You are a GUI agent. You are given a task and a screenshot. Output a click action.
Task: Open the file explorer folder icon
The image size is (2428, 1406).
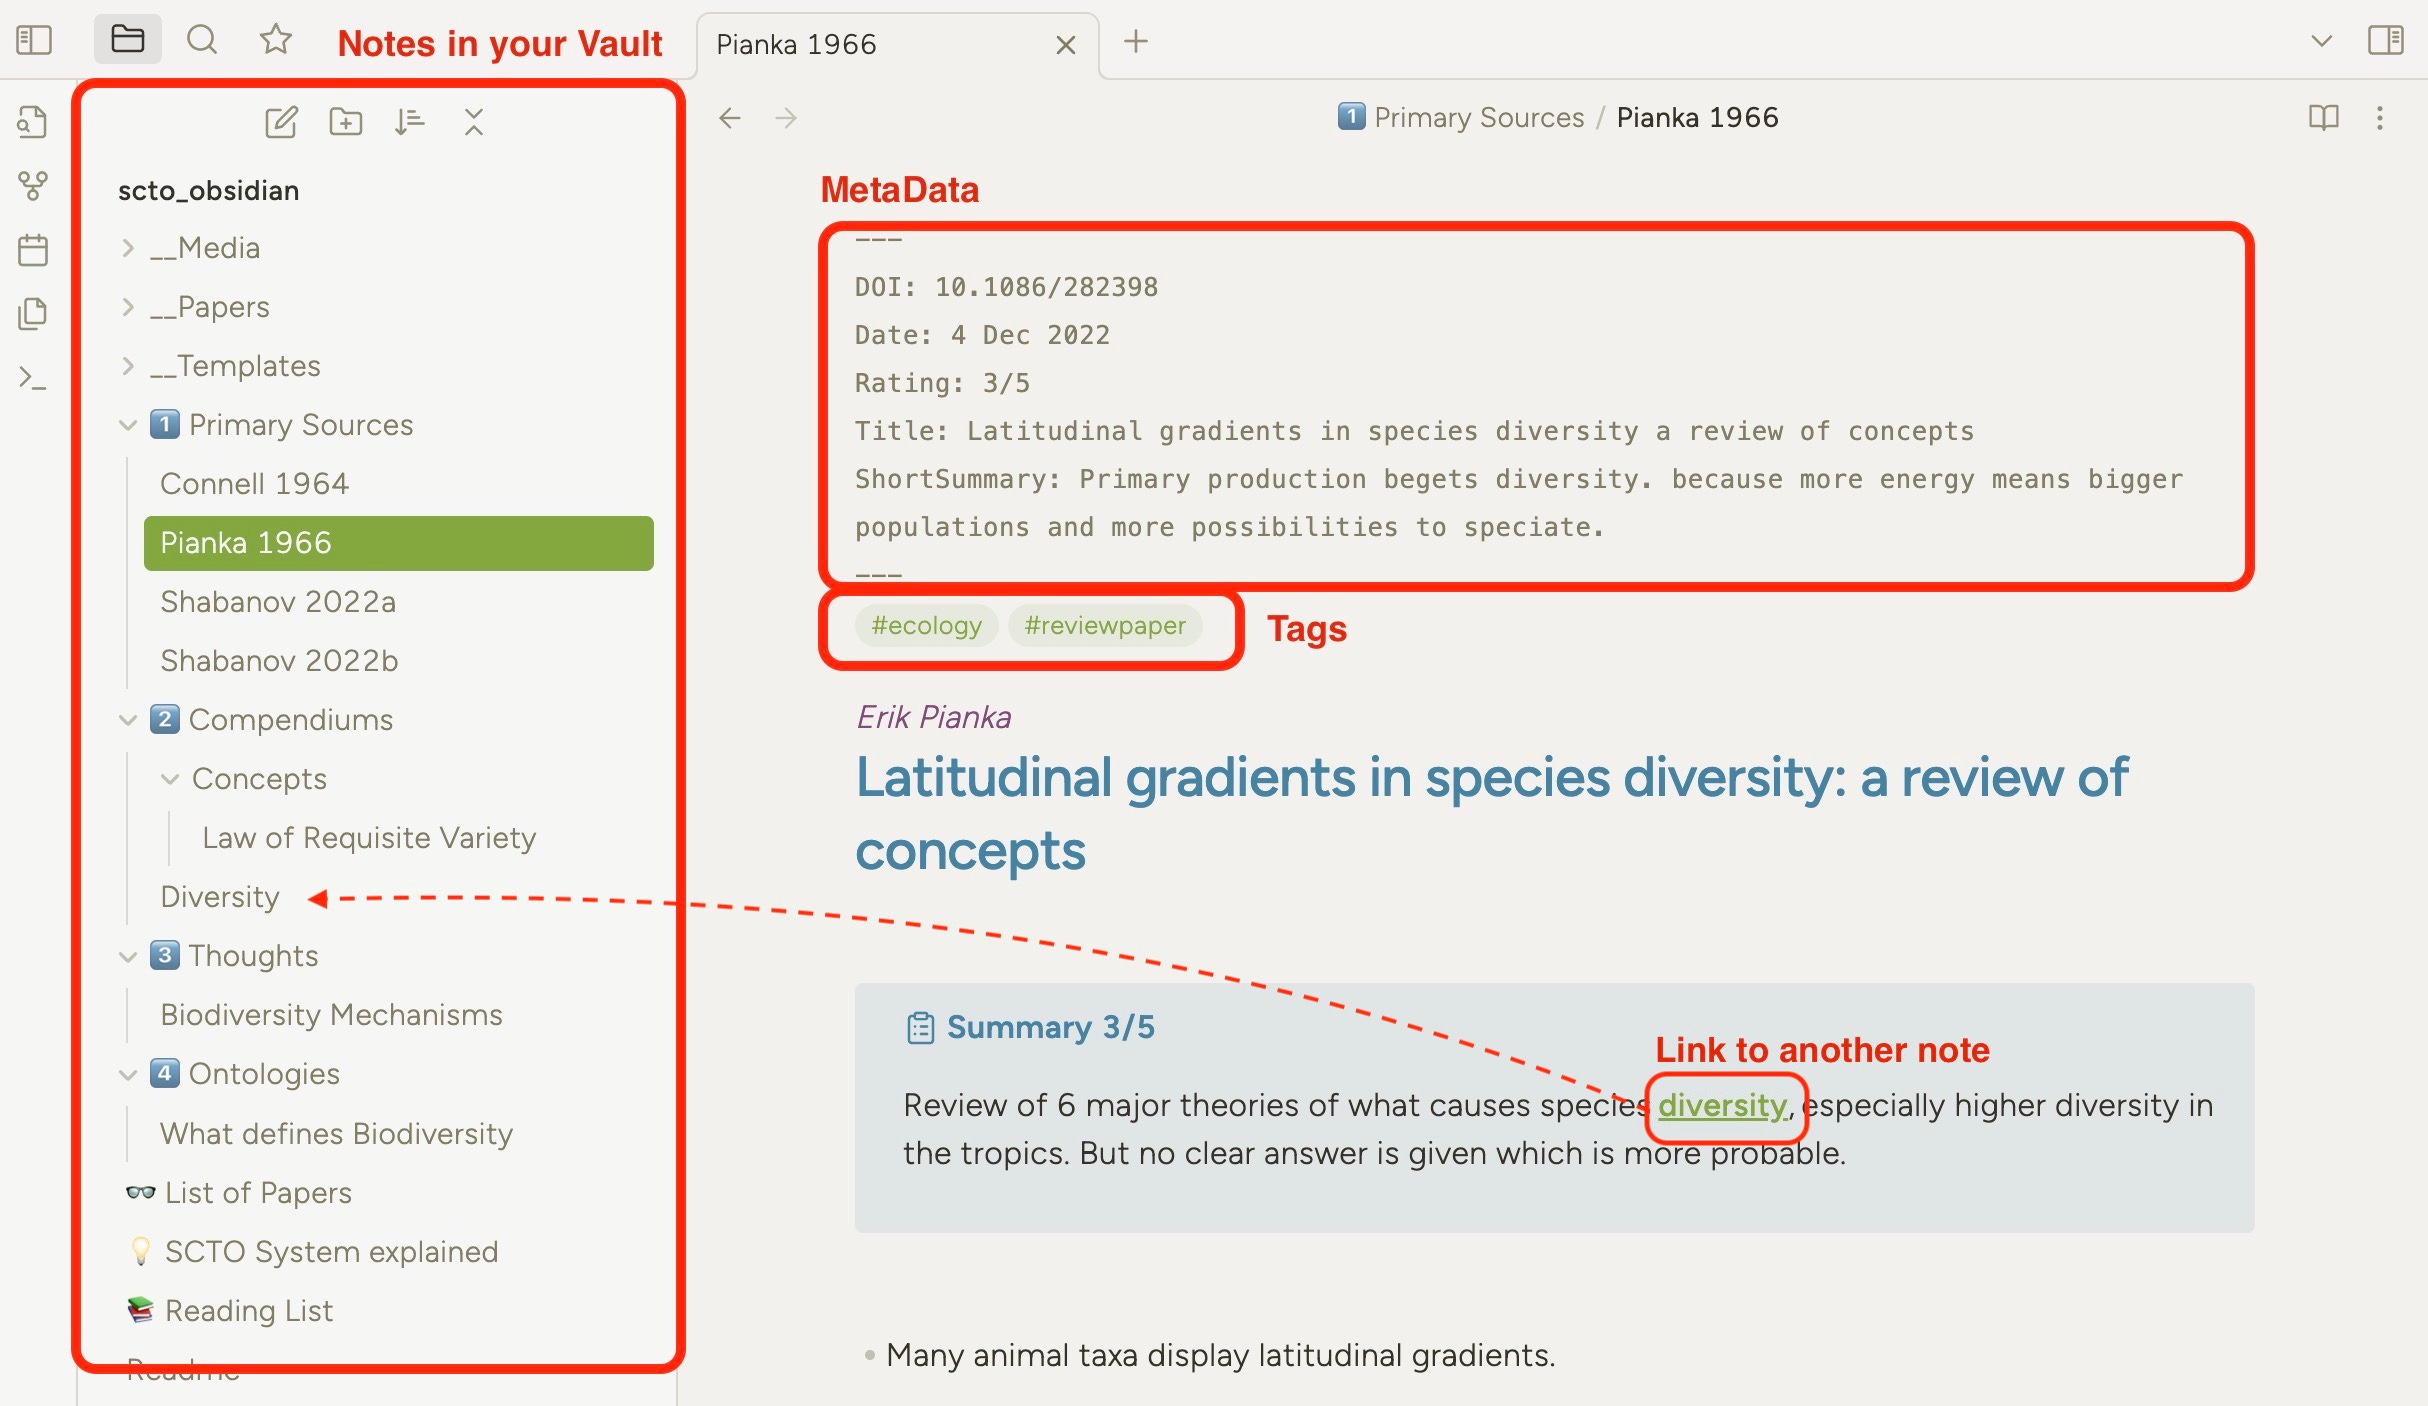[128, 40]
